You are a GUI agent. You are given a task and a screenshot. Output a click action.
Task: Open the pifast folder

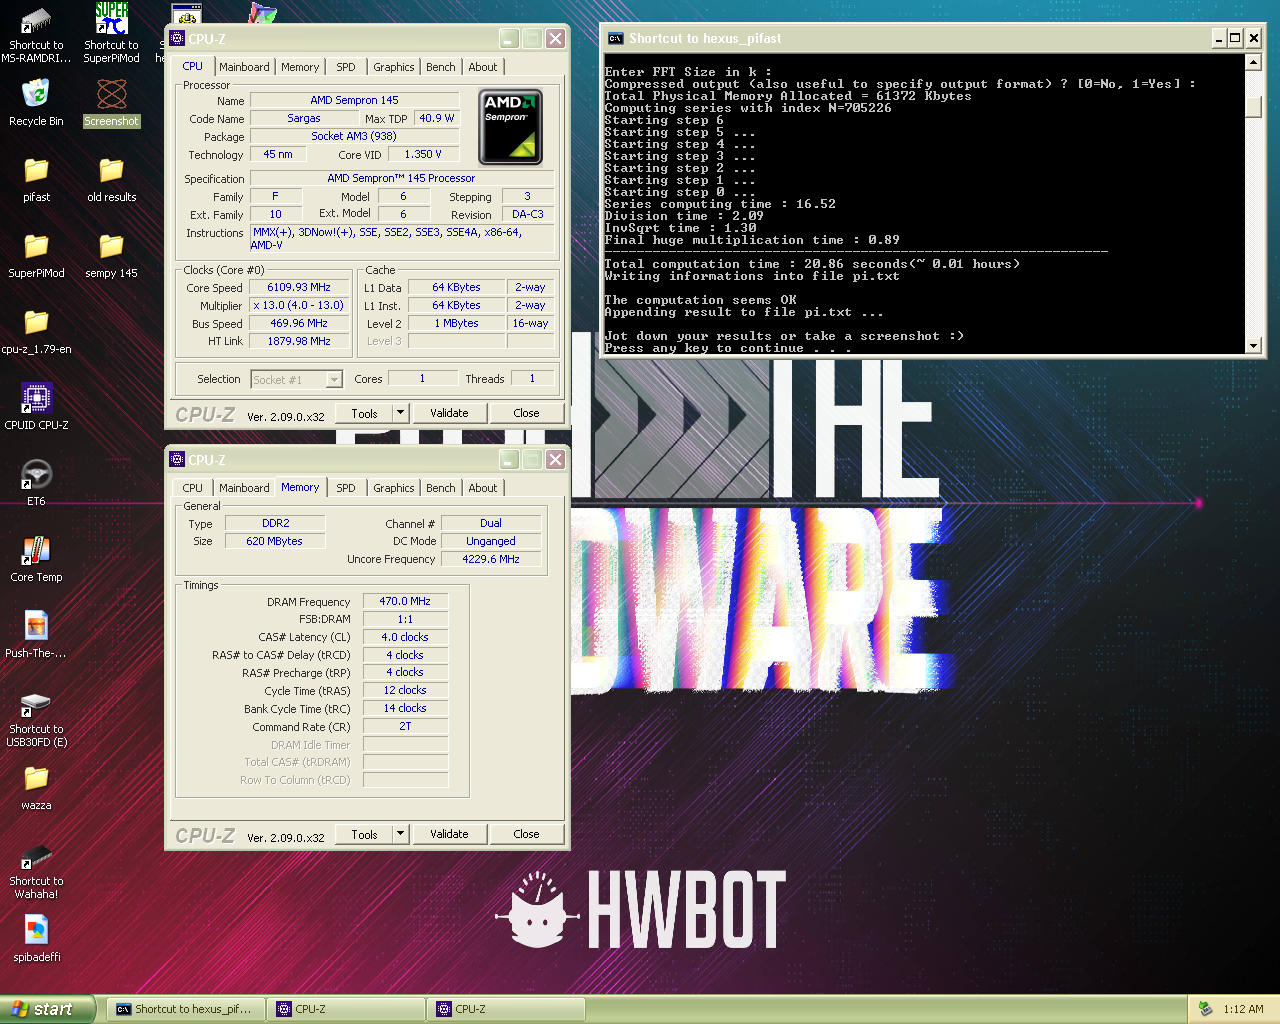click(36, 171)
